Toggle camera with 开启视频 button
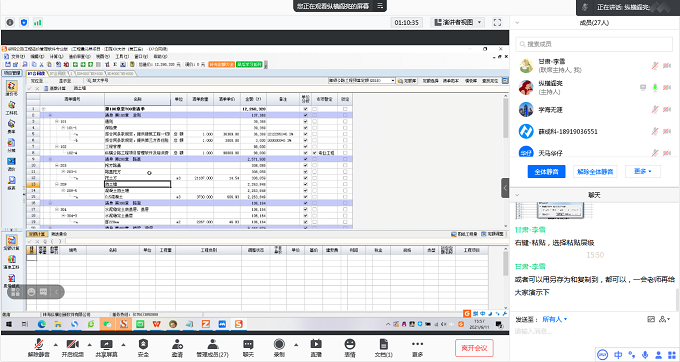The image size is (680, 362). [x=72, y=348]
